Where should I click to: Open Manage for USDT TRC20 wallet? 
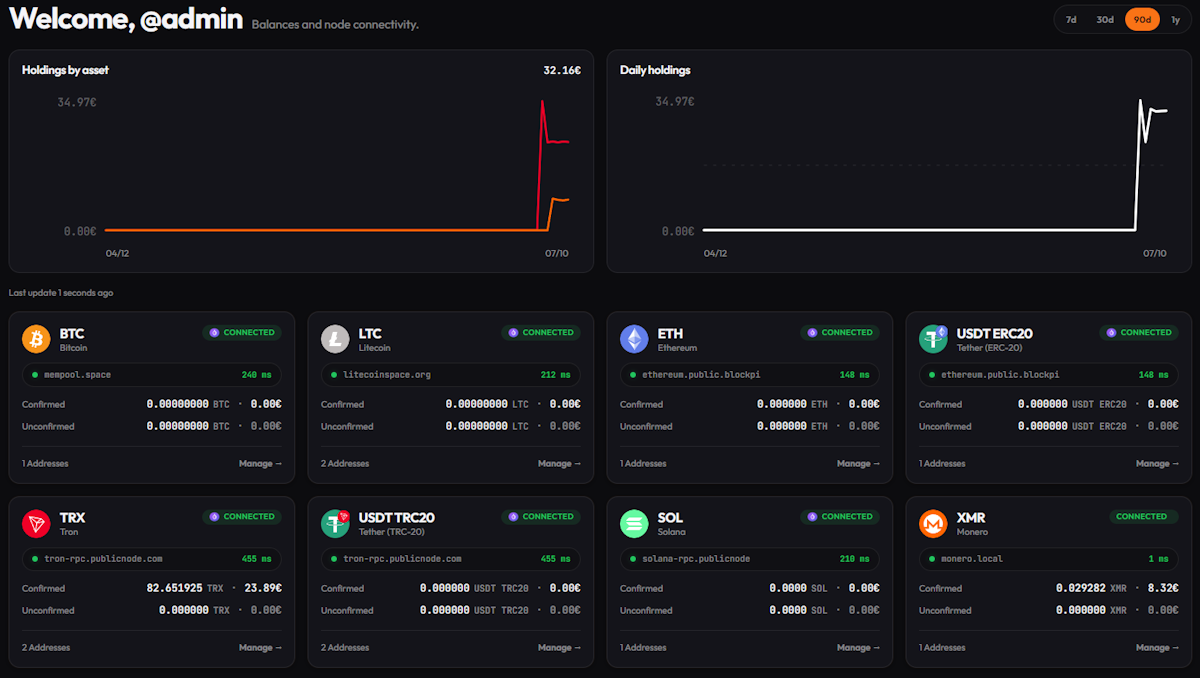point(559,647)
